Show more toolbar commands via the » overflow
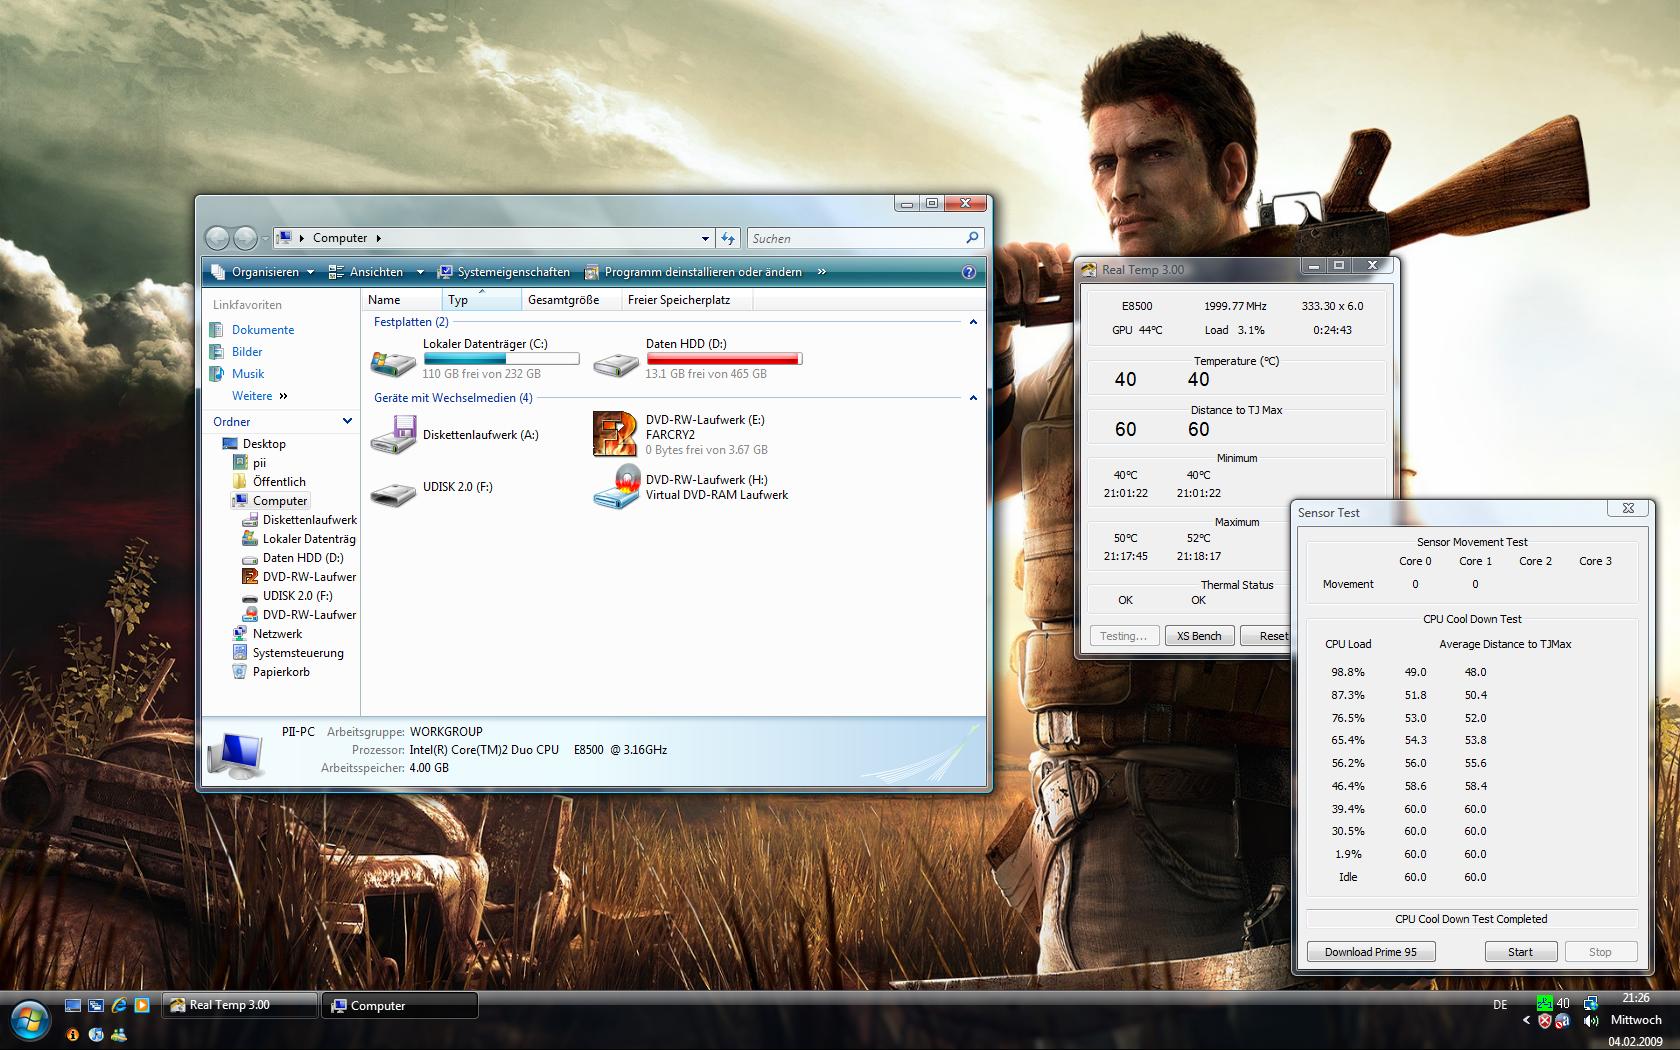Image resolution: width=1680 pixels, height=1050 pixels. [822, 272]
